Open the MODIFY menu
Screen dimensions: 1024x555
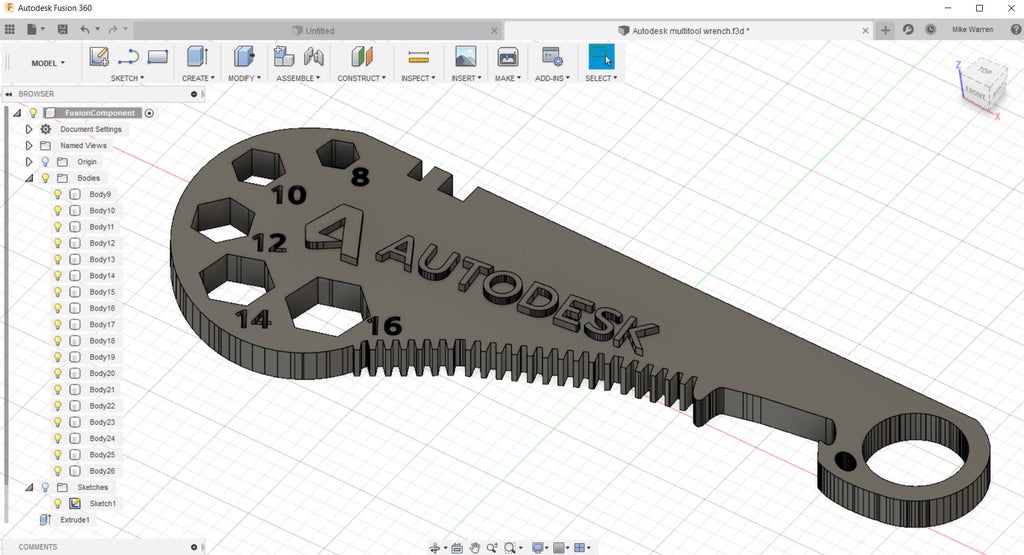[244, 78]
